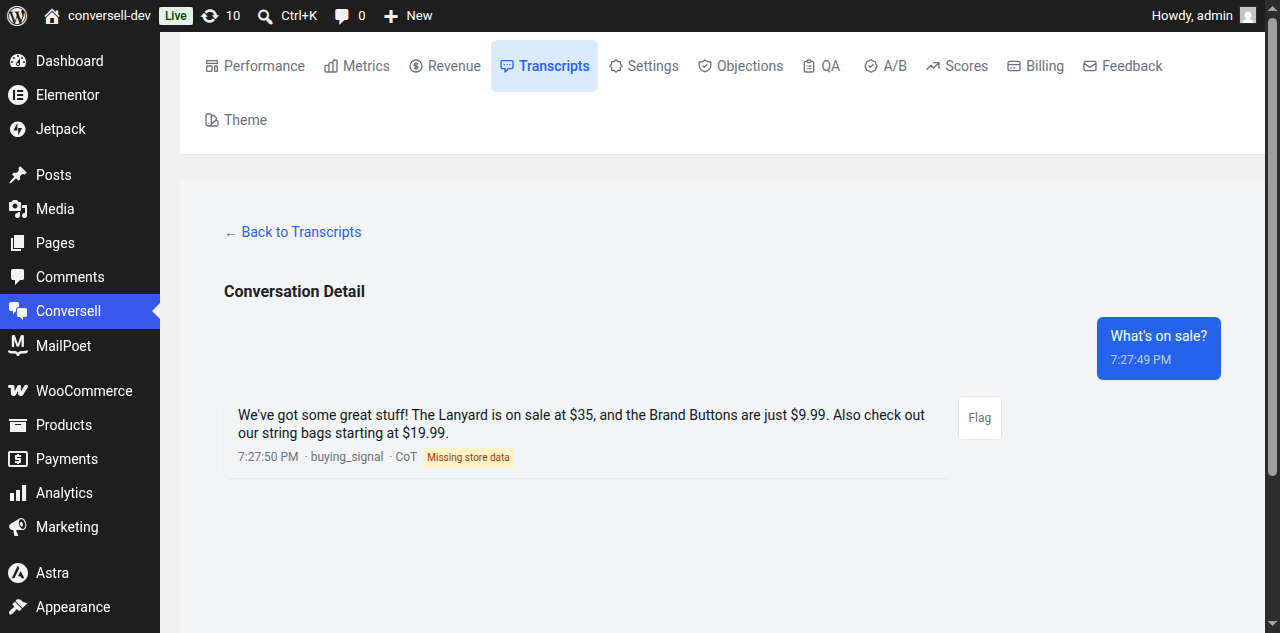Open the Theme tab

point(236,120)
